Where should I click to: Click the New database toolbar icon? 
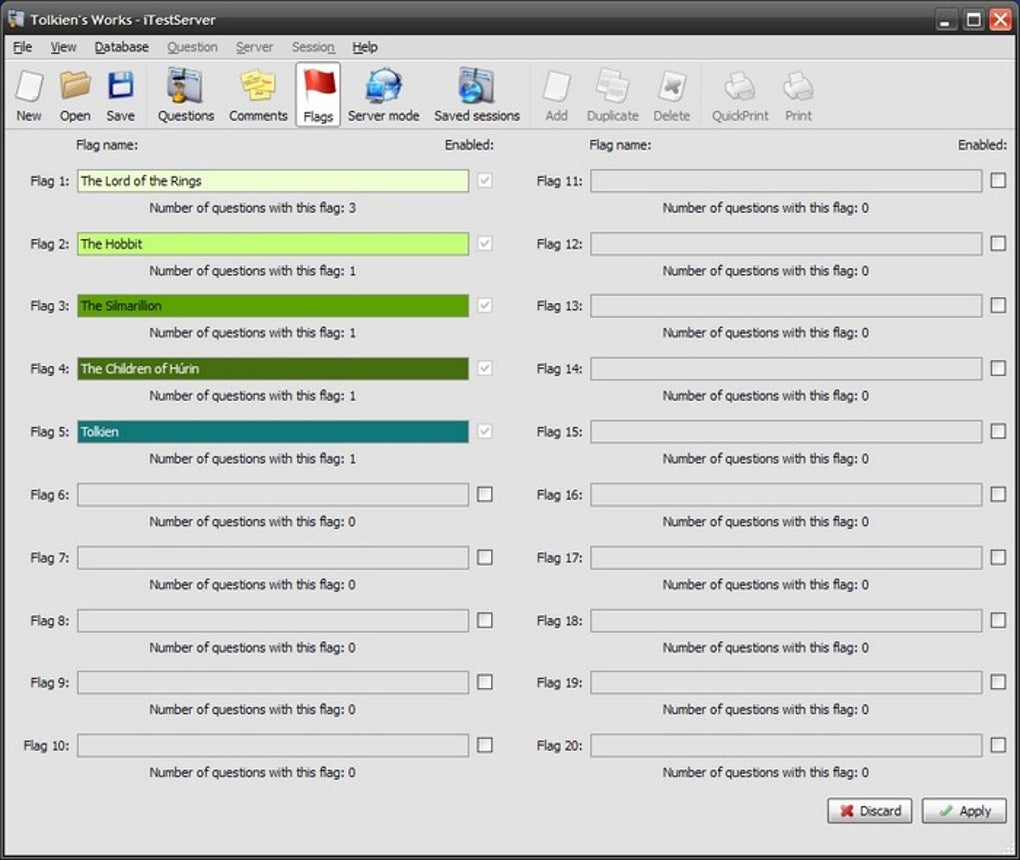[x=29, y=95]
